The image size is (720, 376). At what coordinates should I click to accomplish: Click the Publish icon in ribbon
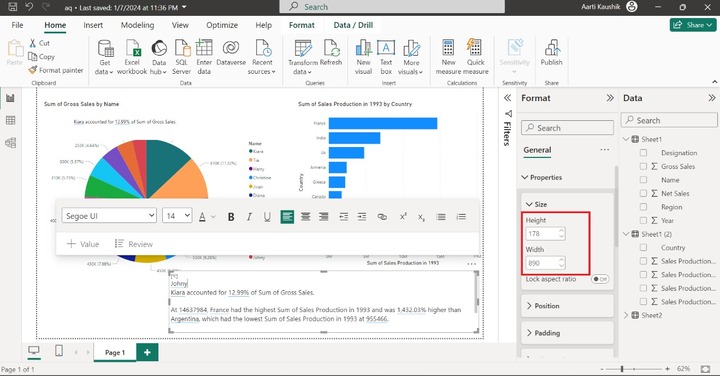(551, 53)
